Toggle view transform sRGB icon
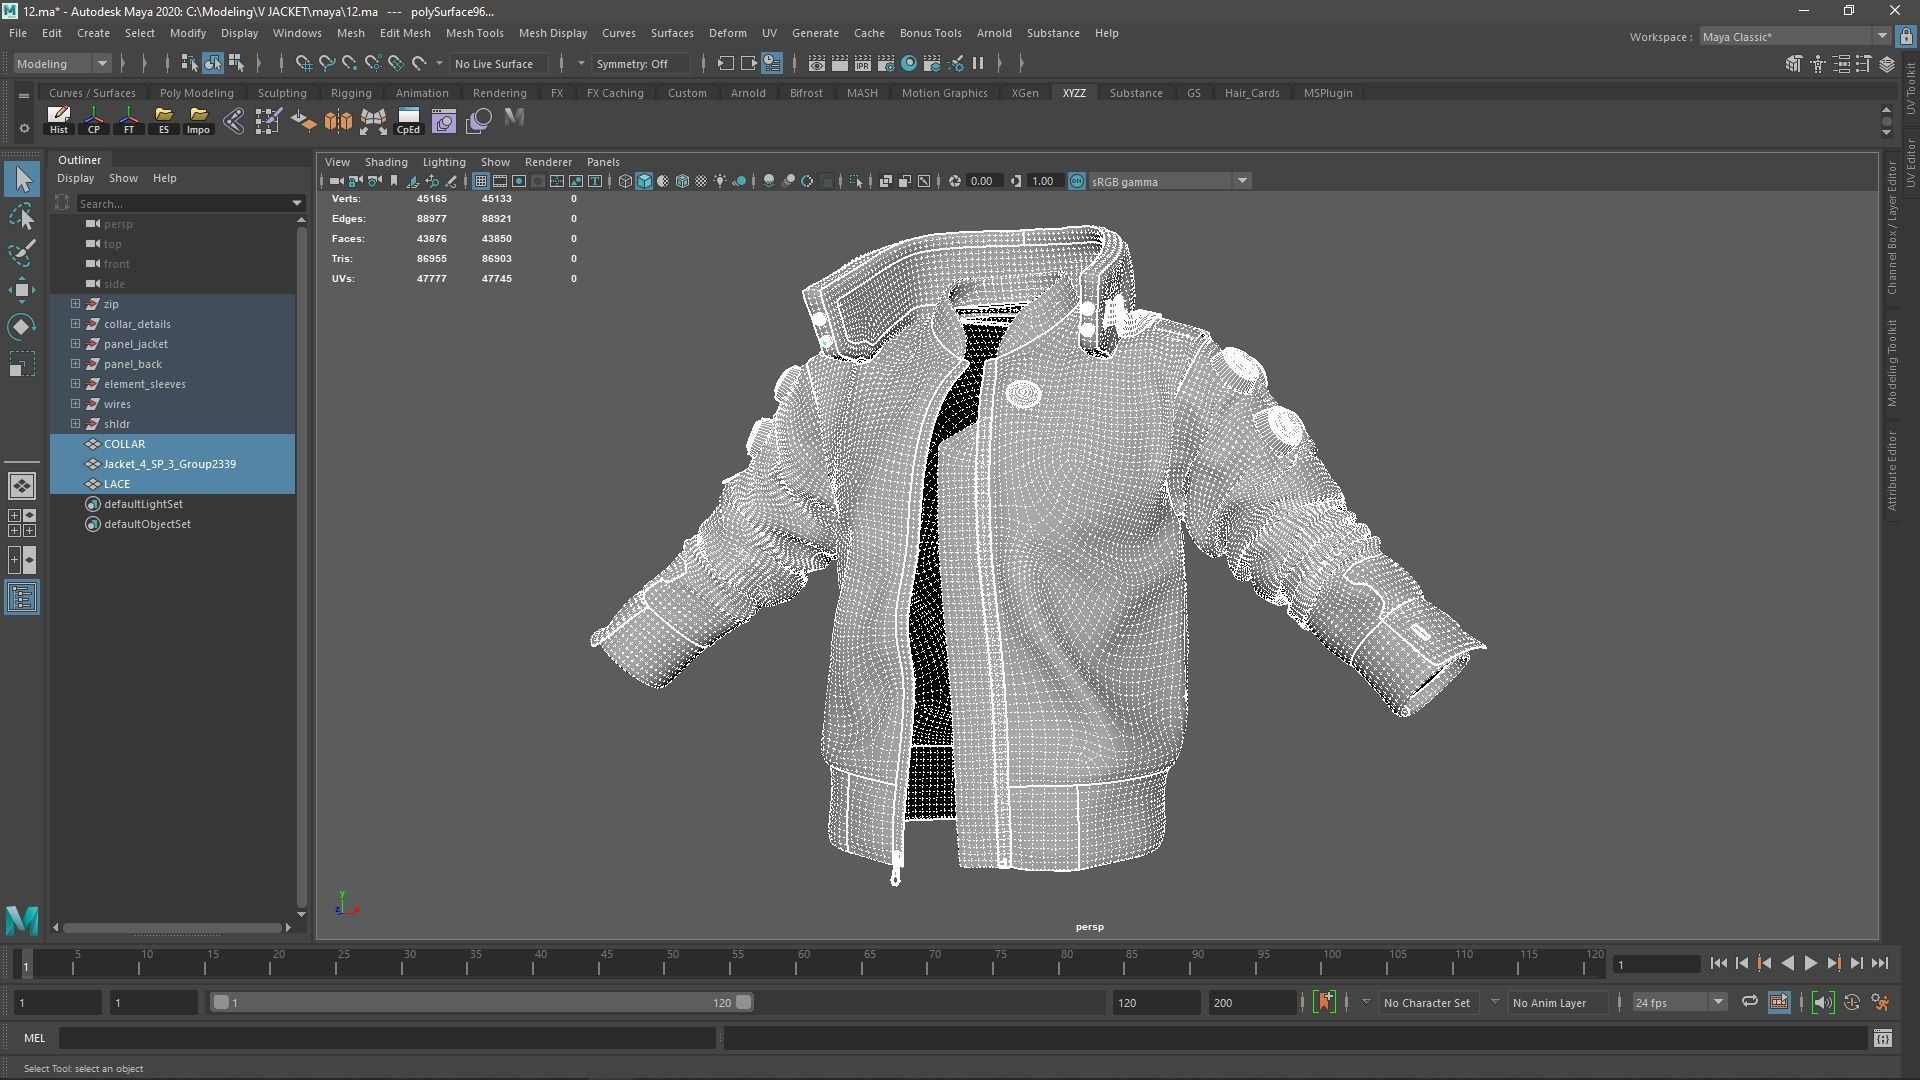The width and height of the screenshot is (1920, 1080). tap(1077, 181)
